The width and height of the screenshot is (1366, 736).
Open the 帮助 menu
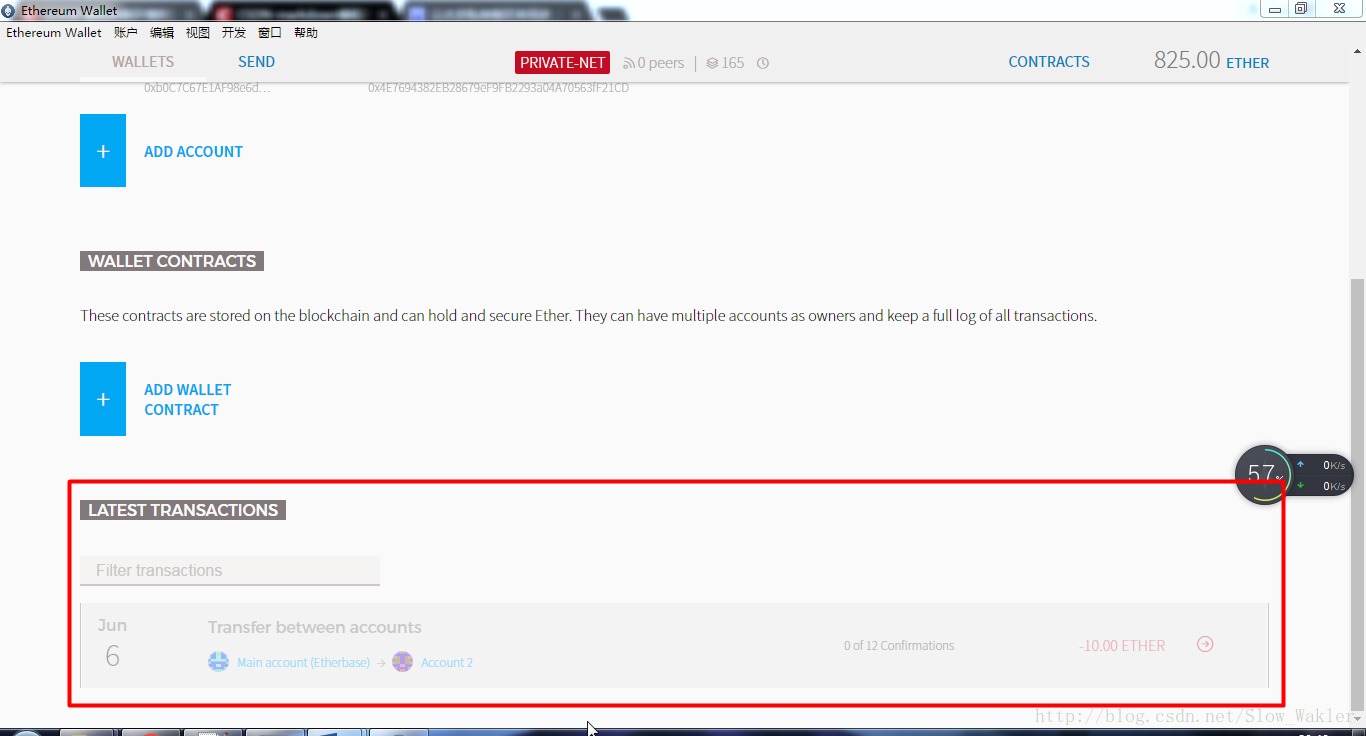tap(306, 33)
